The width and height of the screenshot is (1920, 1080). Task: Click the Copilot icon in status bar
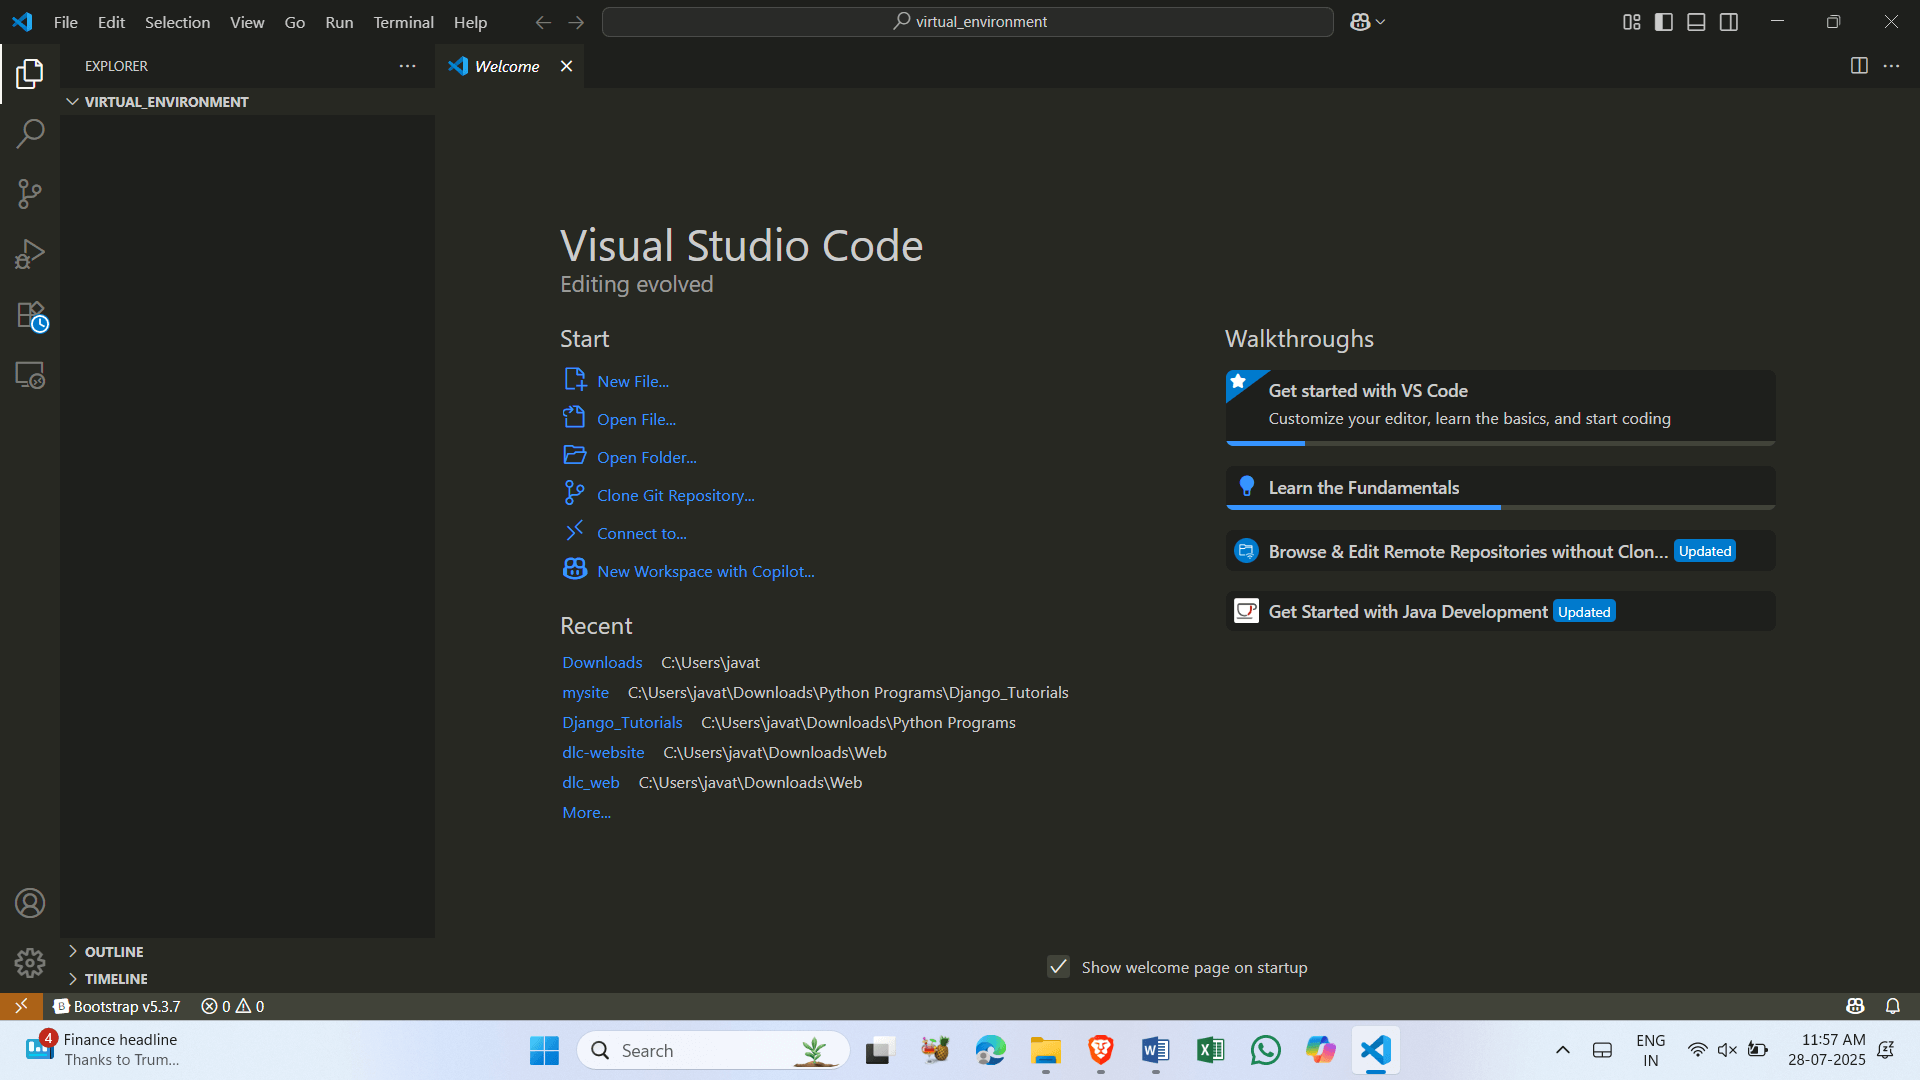coord(1855,1006)
